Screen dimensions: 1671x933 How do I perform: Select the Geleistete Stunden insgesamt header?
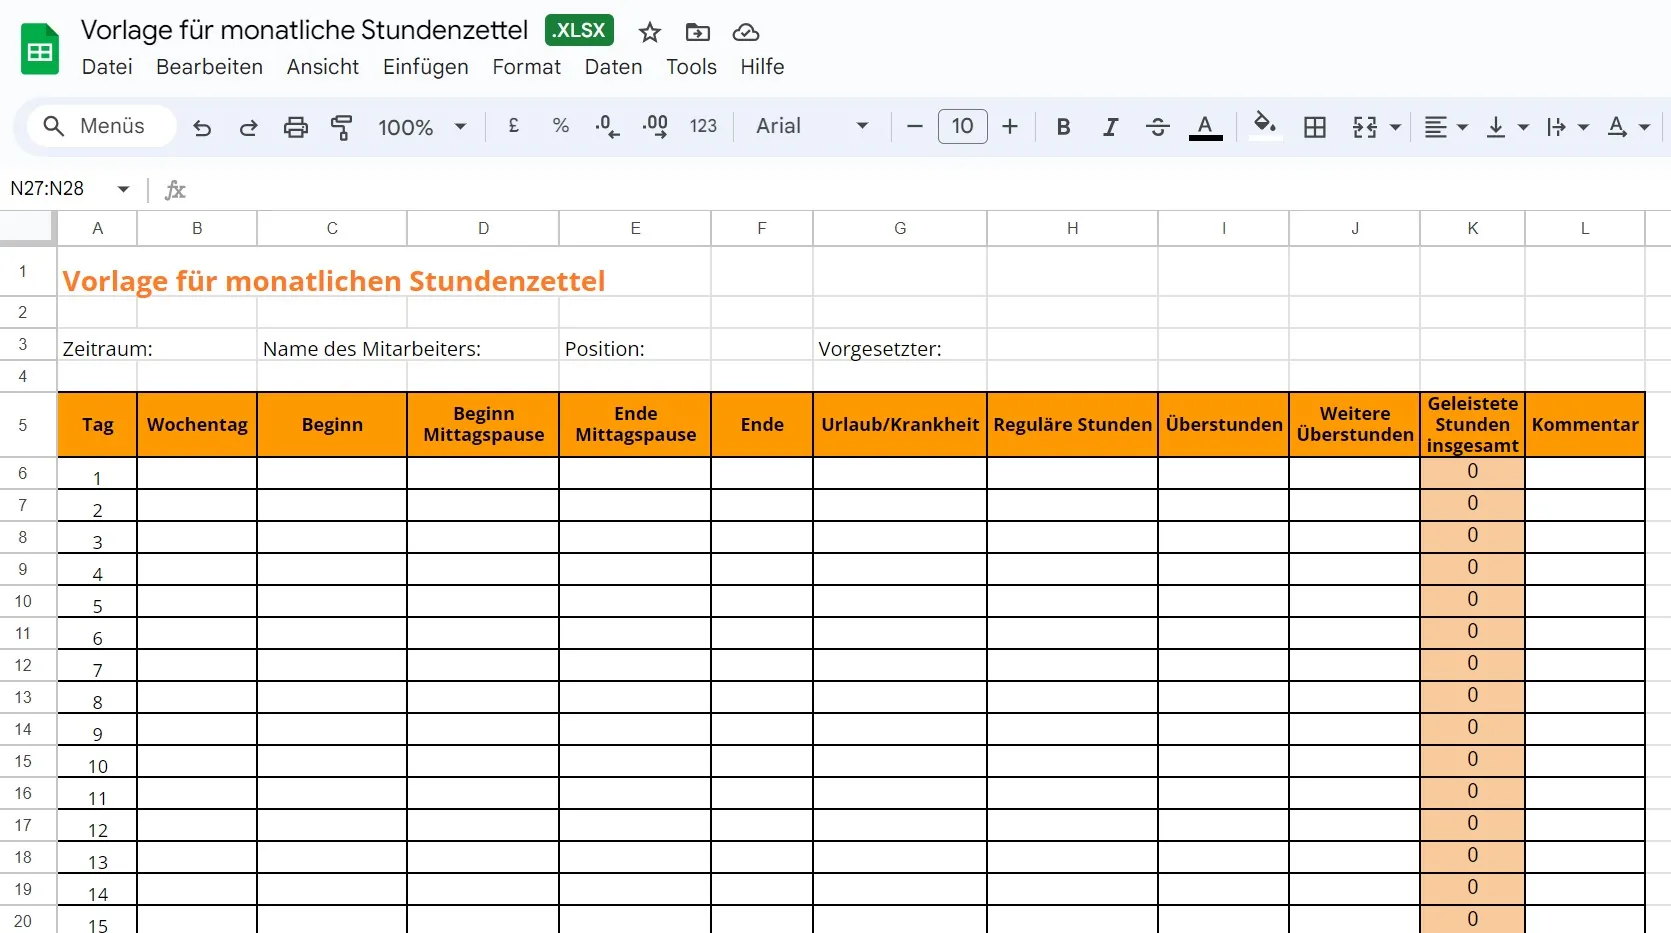coord(1472,425)
